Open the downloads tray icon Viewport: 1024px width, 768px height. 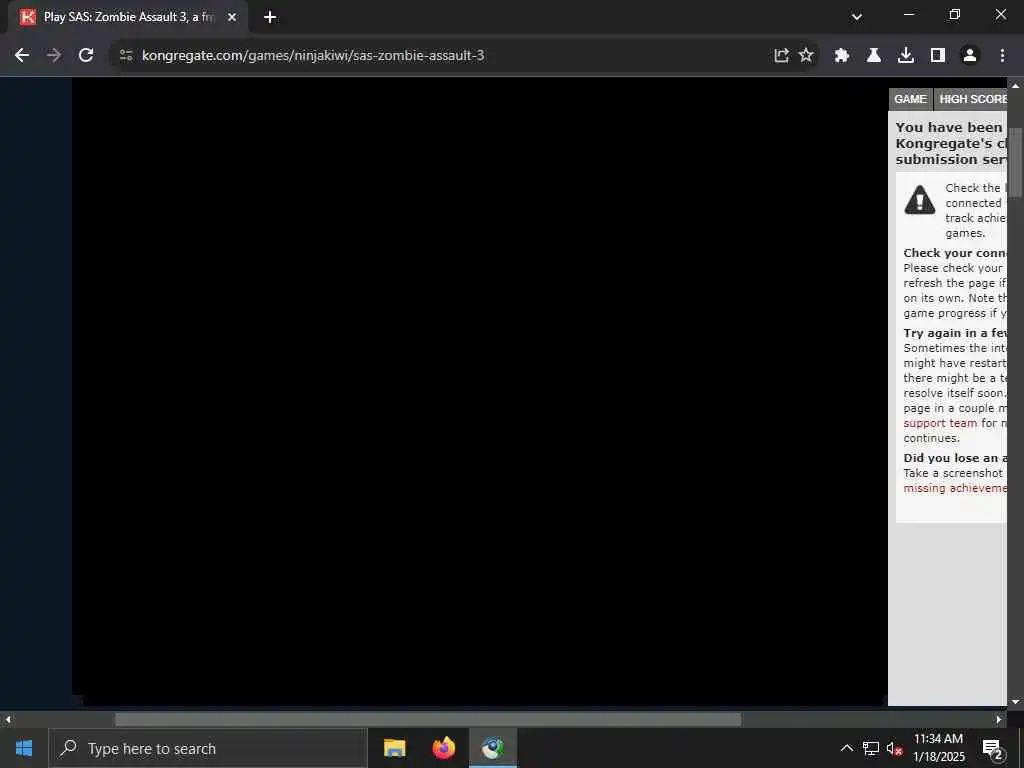pyautogui.click(x=906, y=56)
